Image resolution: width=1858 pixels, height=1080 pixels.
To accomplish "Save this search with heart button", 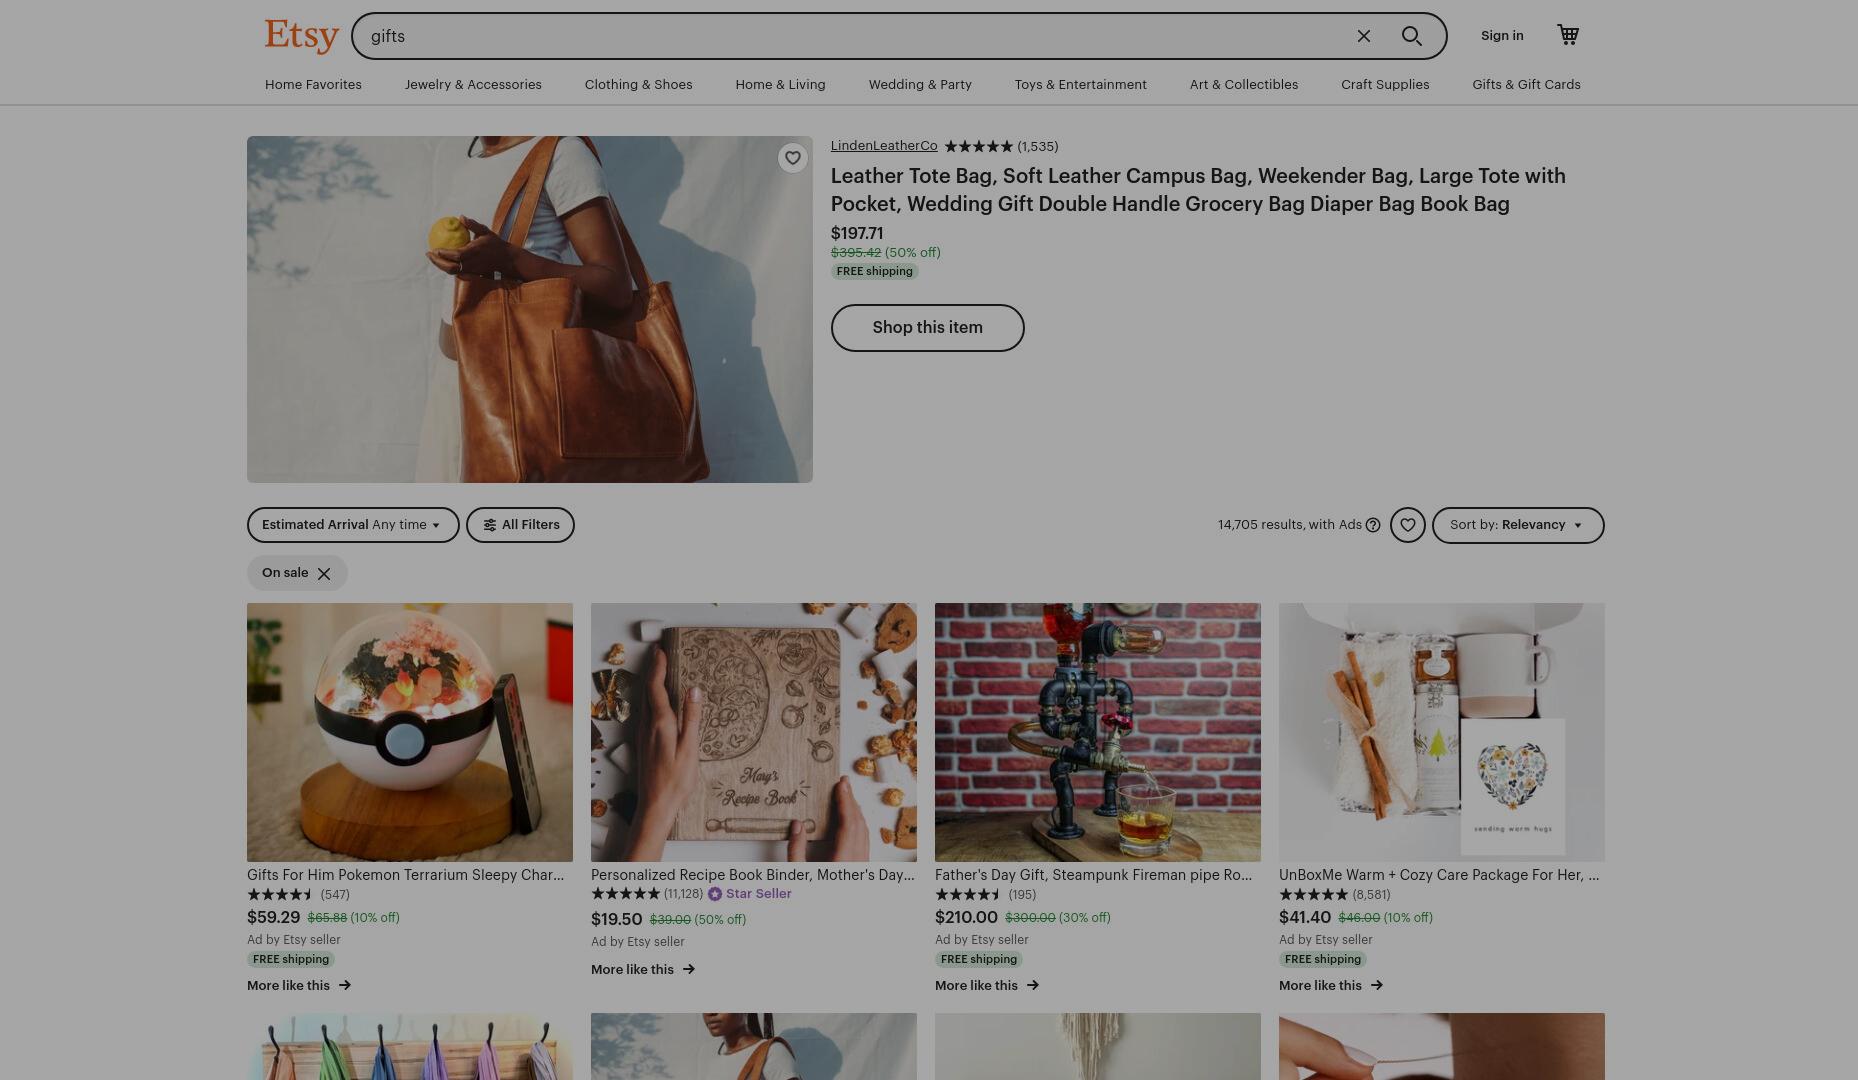I will 1408,525.
